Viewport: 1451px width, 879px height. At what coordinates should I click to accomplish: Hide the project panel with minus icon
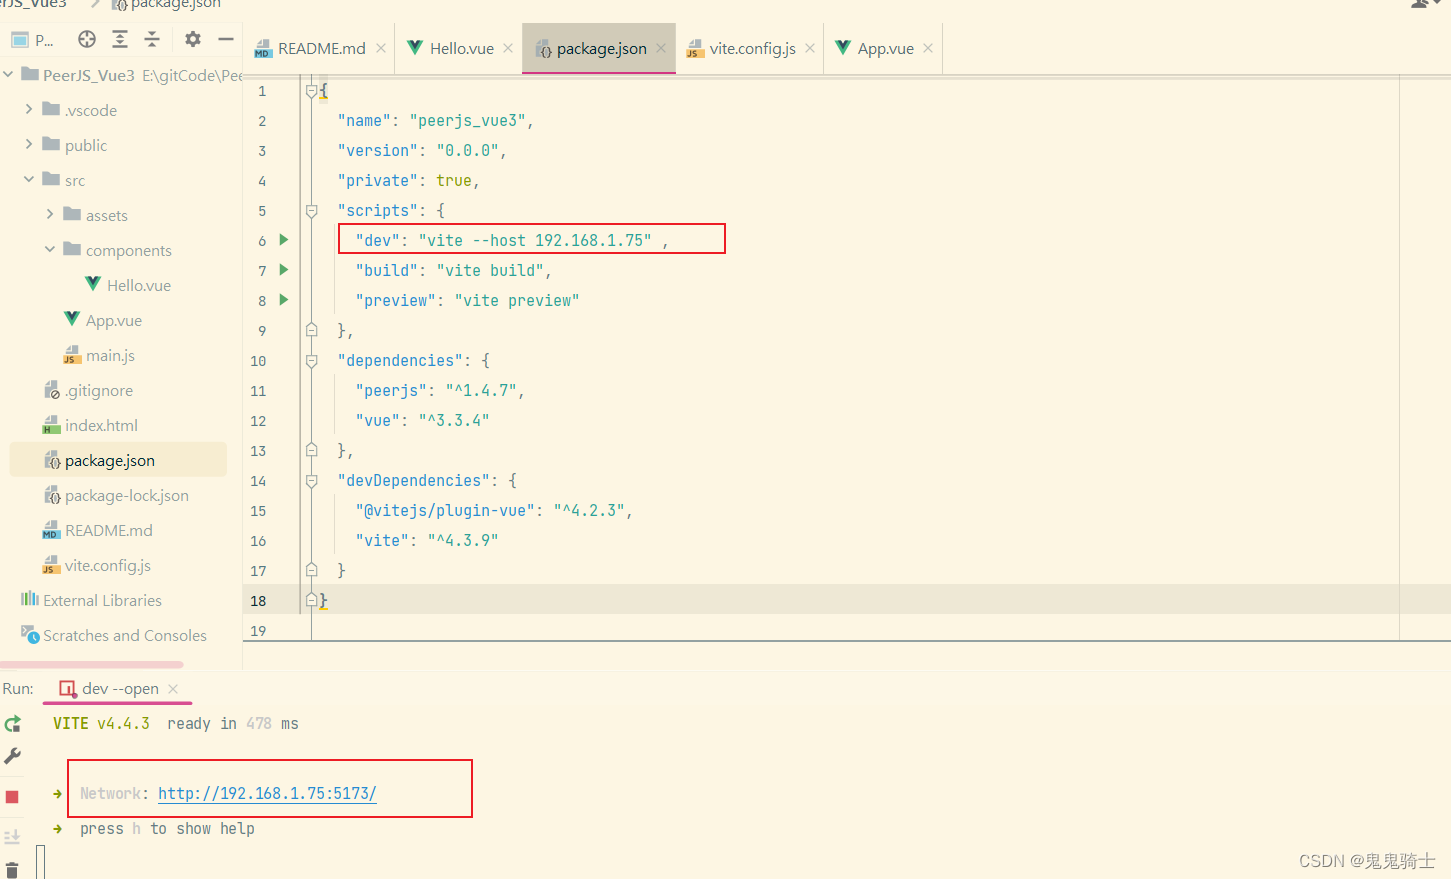226,39
